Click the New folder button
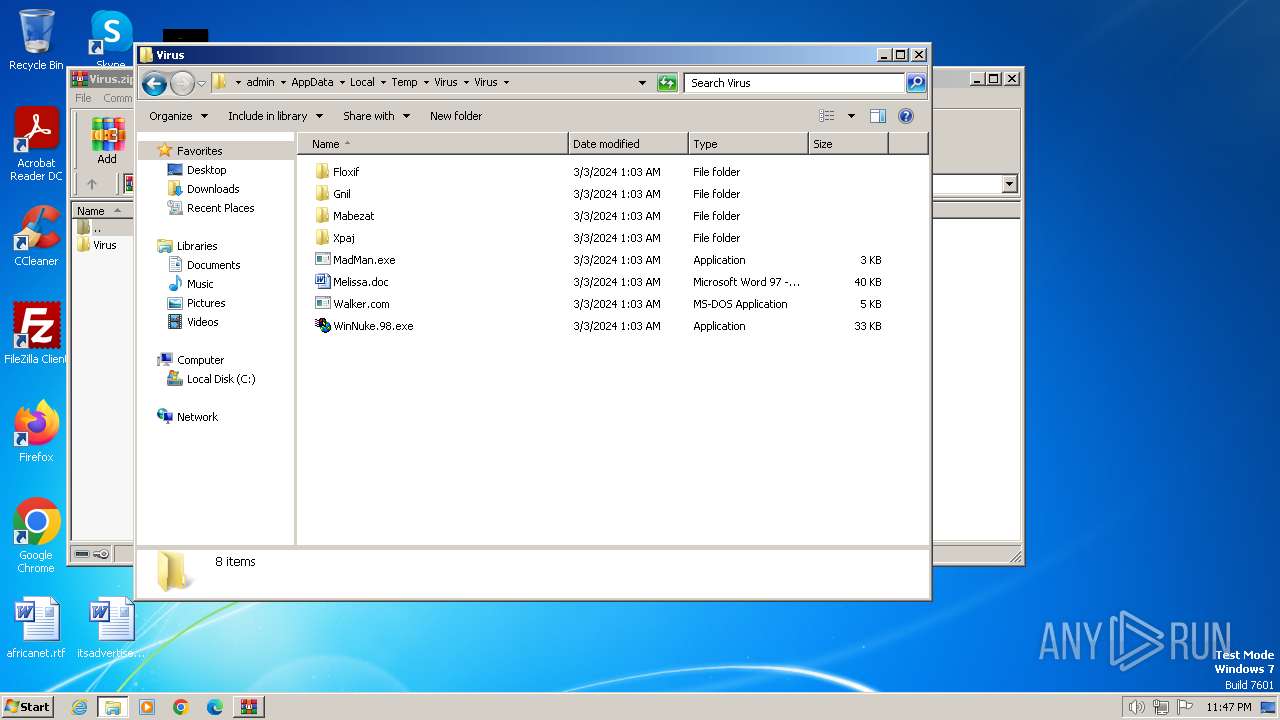Viewport: 1280px width, 720px height. pyautogui.click(x=456, y=116)
